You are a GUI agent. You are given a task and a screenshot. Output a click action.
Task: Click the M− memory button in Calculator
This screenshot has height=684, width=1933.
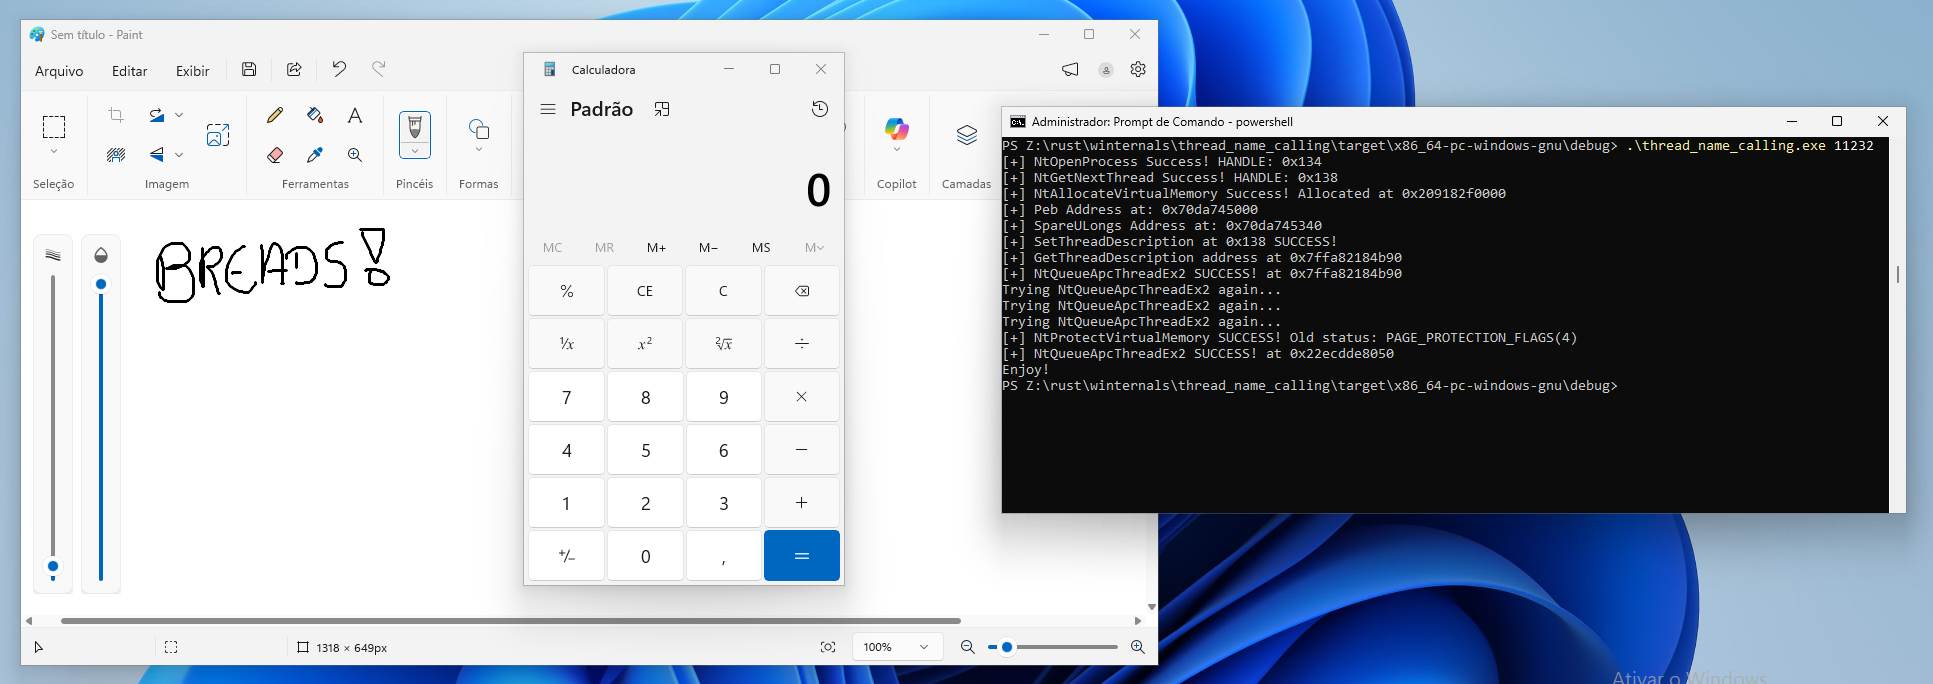(x=708, y=247)
